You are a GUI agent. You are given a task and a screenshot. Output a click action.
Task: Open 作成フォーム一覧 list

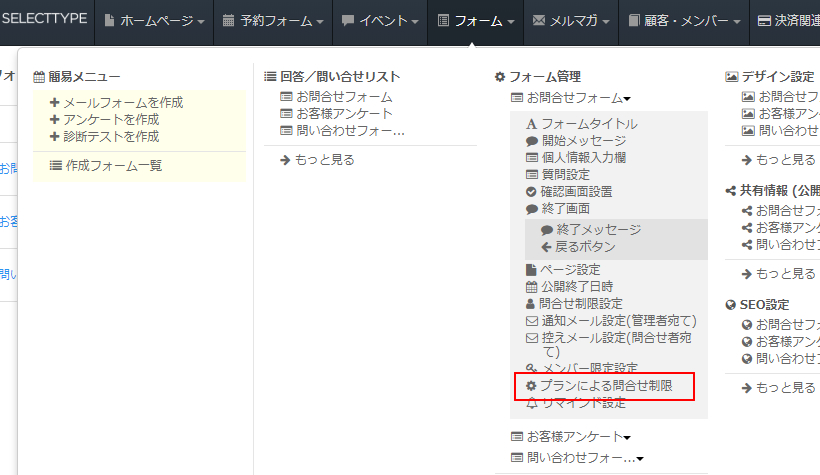point(106,165)
